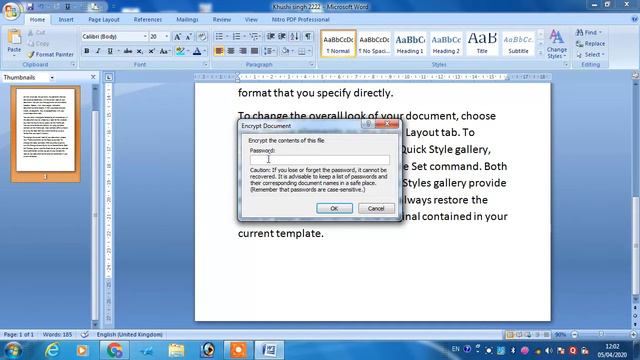Save the document from Quick Access Toolbar
Viewport: 640px width, 360px height.
[30, 7]
